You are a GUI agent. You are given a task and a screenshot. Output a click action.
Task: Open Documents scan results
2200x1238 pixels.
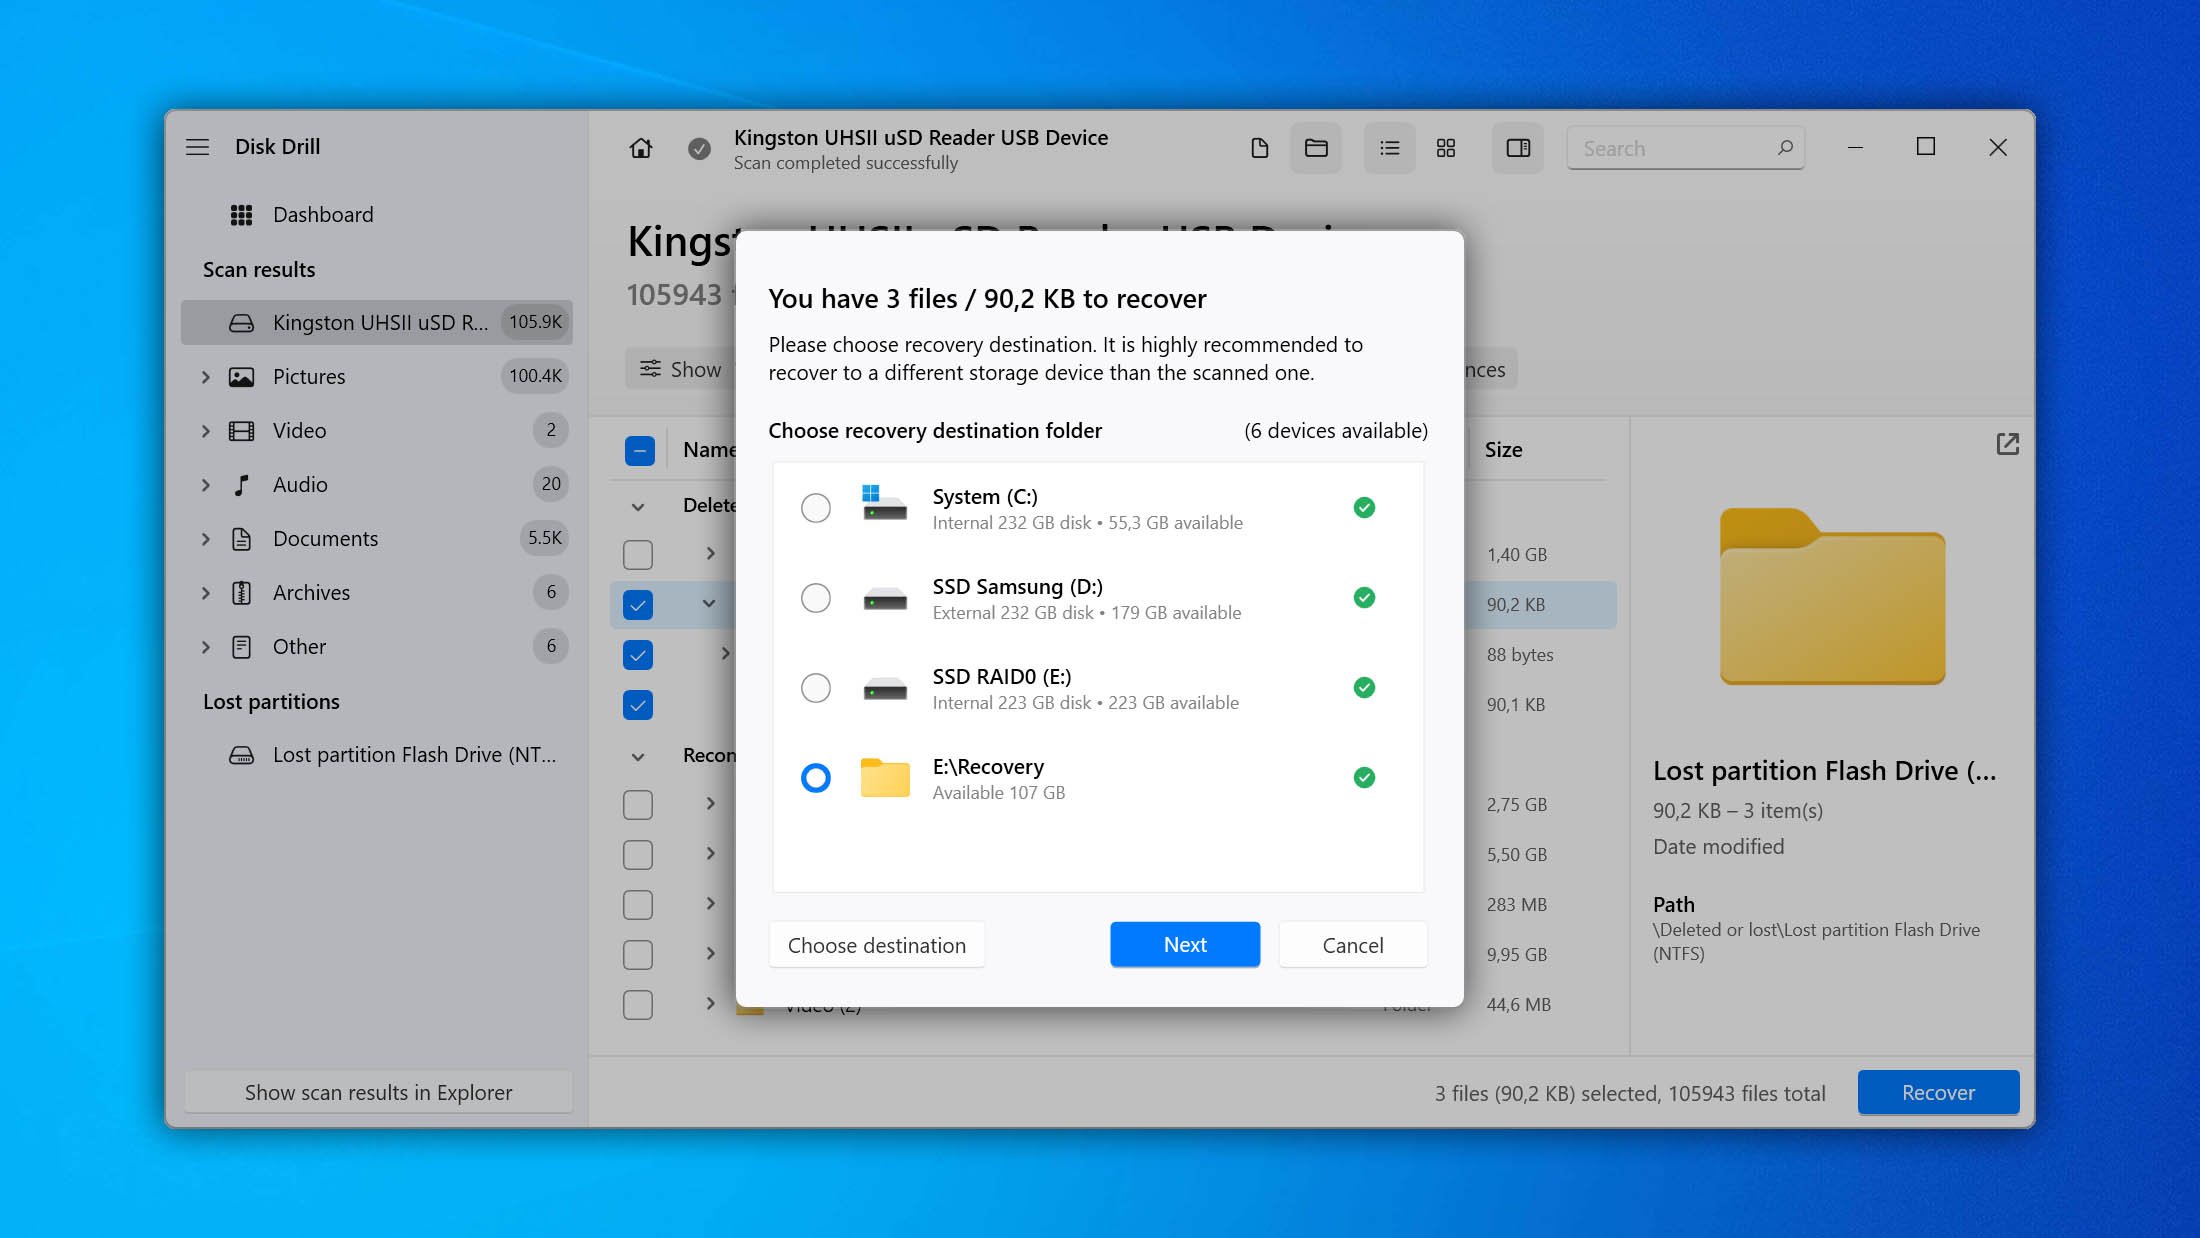pyautogui.click(x=377, y=539)
